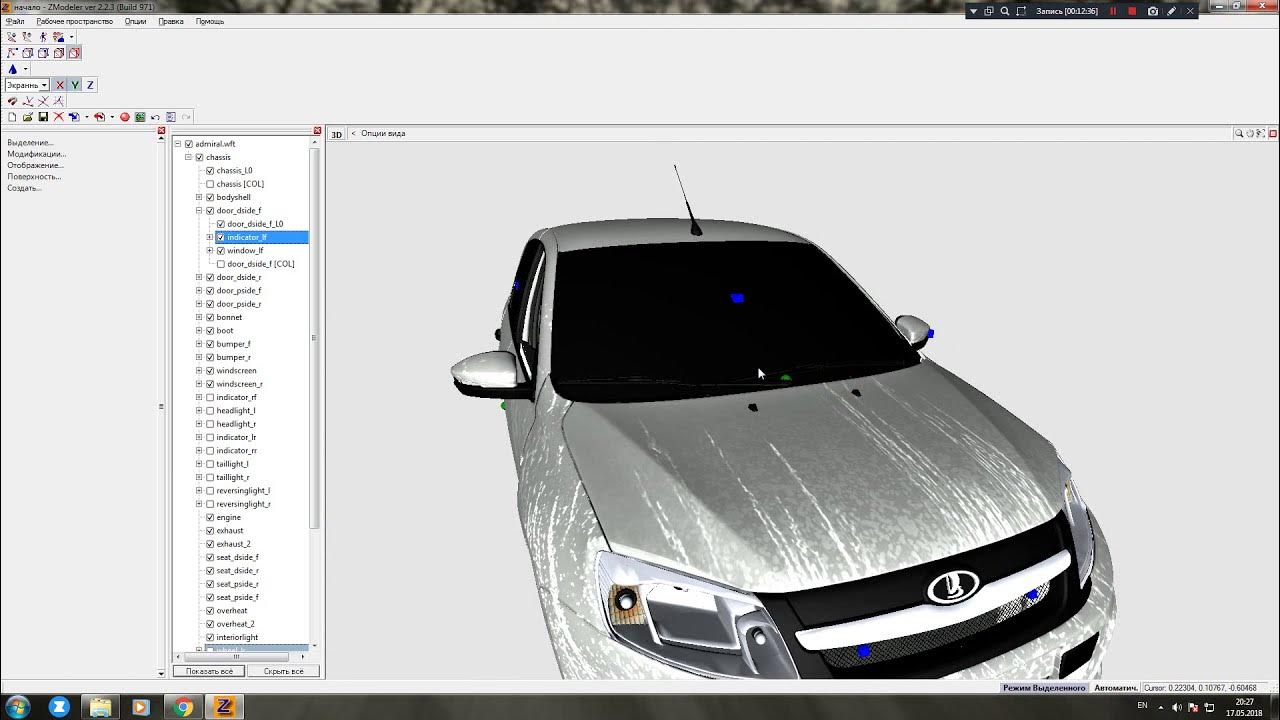Click the Модификации... command panel entry
The width and height of the screenshot is (1280, 720).
pos(37,154)
